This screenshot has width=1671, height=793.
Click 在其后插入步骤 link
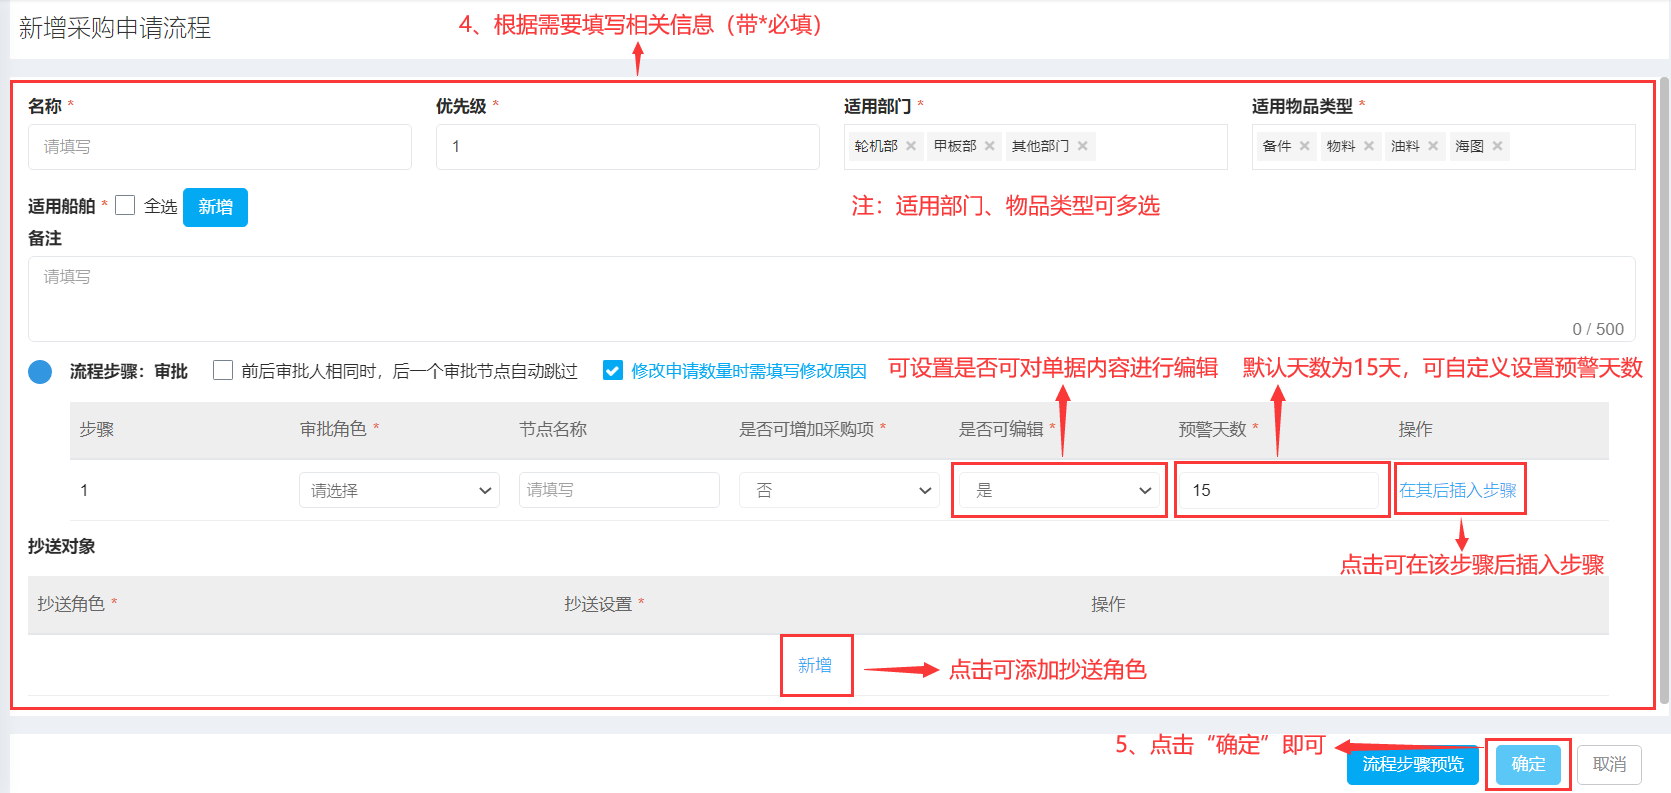click(x=1458, y=490)
